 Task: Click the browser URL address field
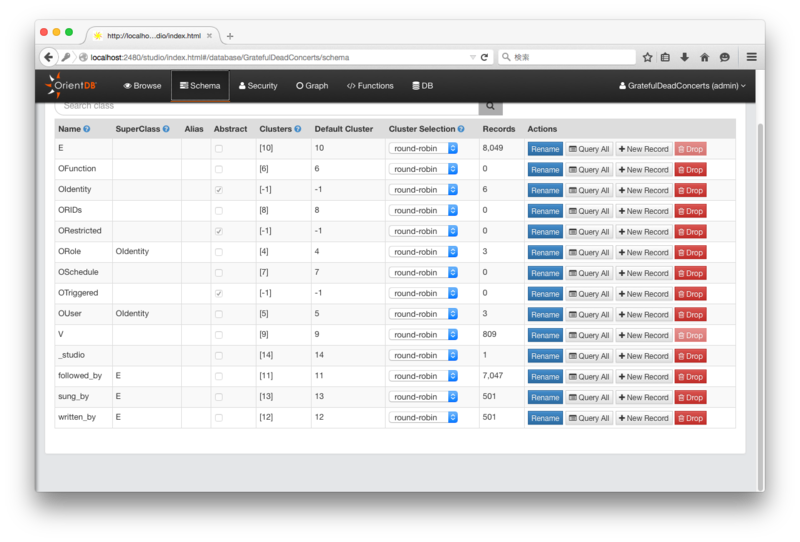click(x=278, y=57)
